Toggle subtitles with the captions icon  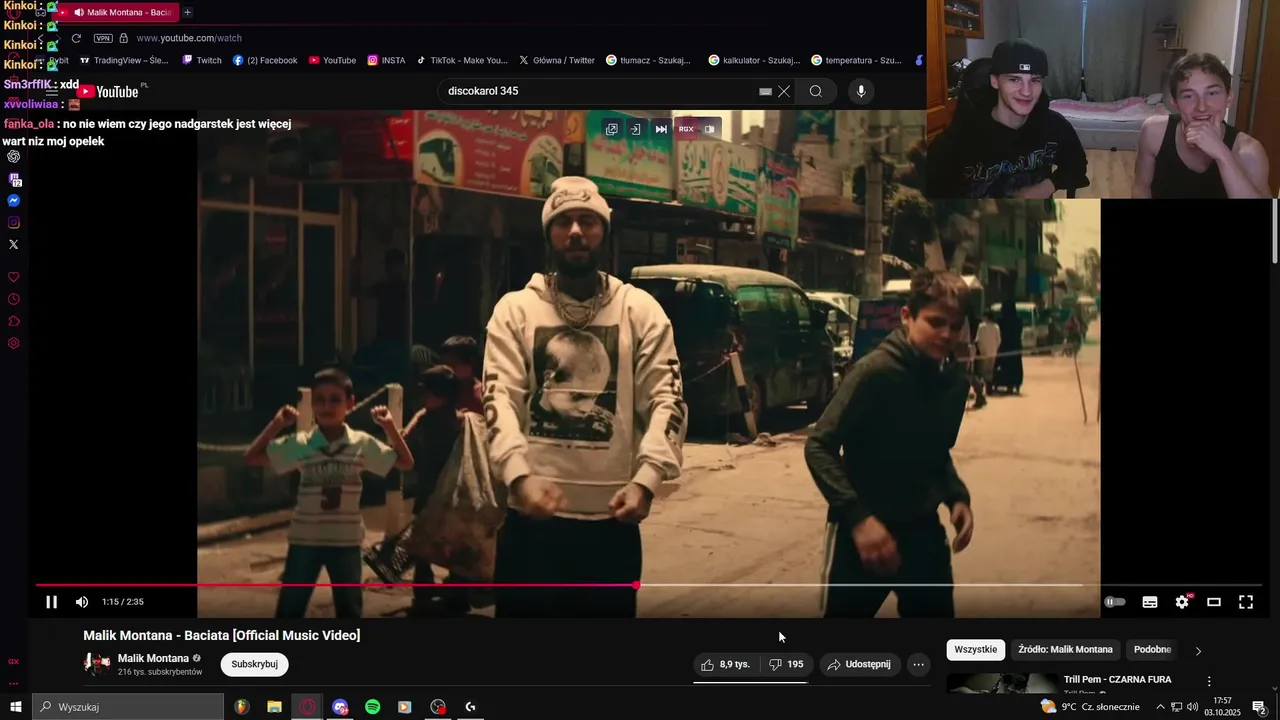click(1150, 602)
